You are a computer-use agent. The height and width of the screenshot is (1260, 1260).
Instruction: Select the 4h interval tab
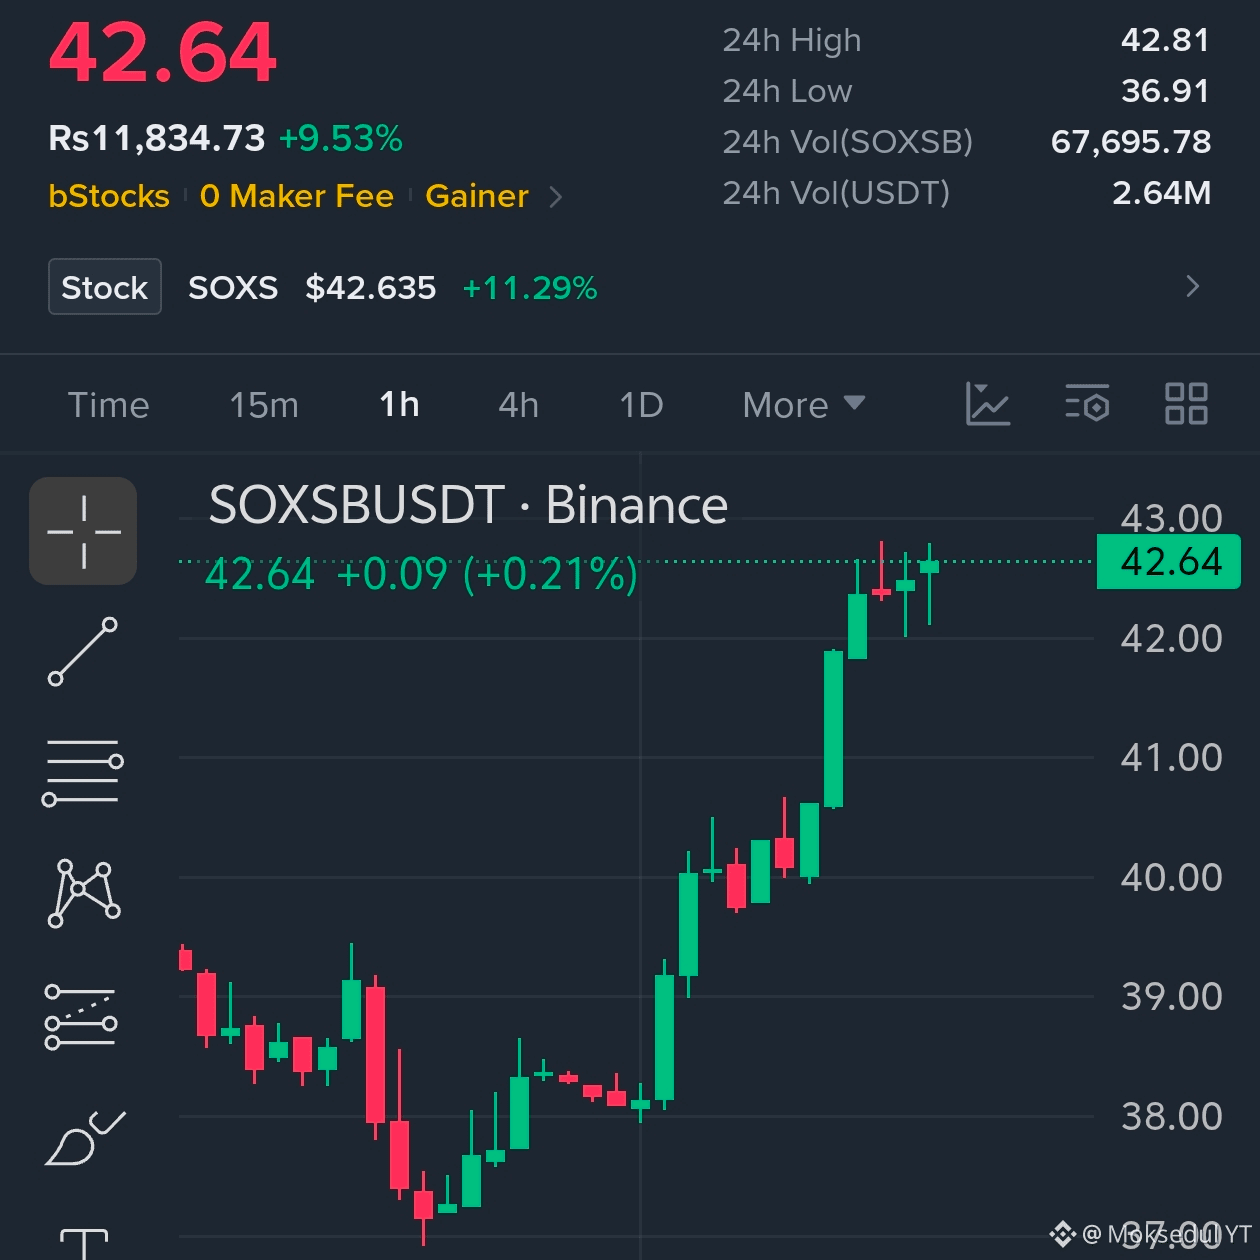518,405
